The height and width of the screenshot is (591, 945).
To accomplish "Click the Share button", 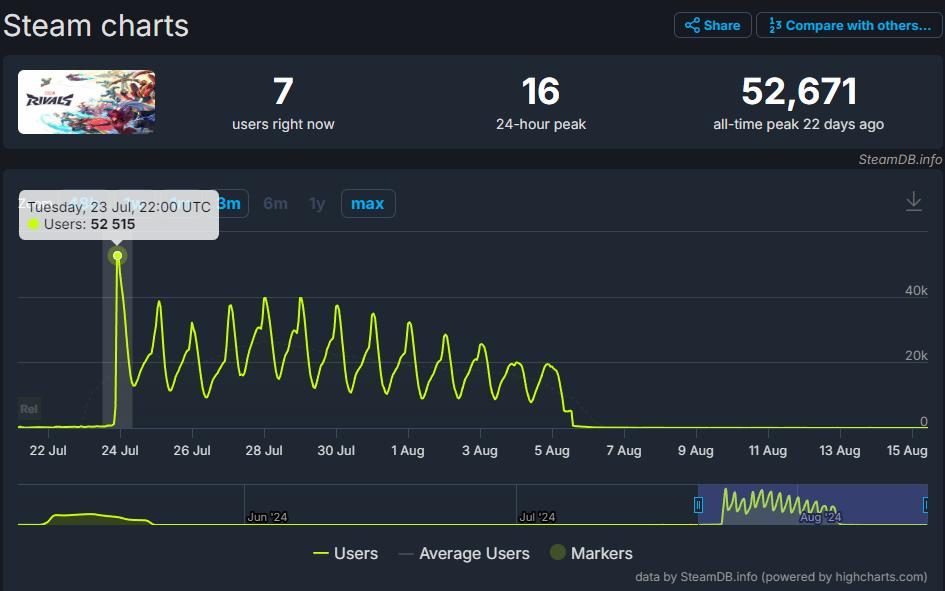I will [712, 25].
